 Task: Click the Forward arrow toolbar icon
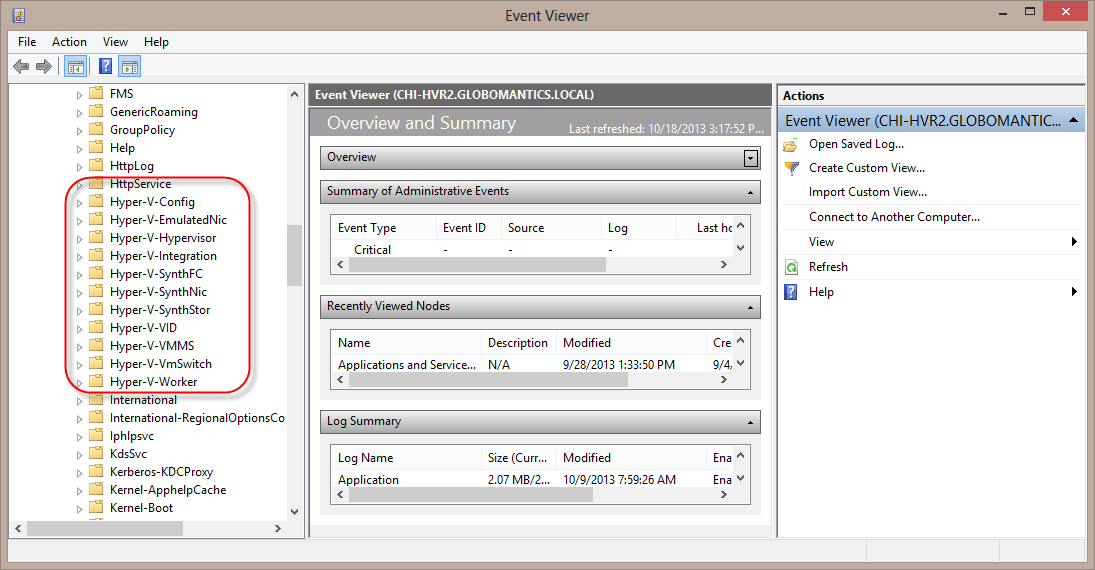coord(44,66)
